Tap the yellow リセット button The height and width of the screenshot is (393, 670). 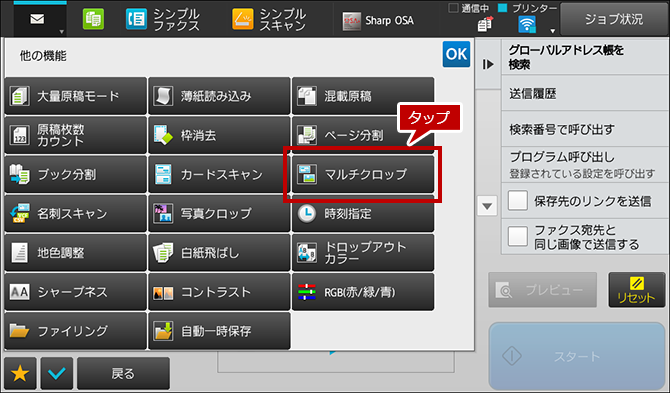(x=637, y=290)
